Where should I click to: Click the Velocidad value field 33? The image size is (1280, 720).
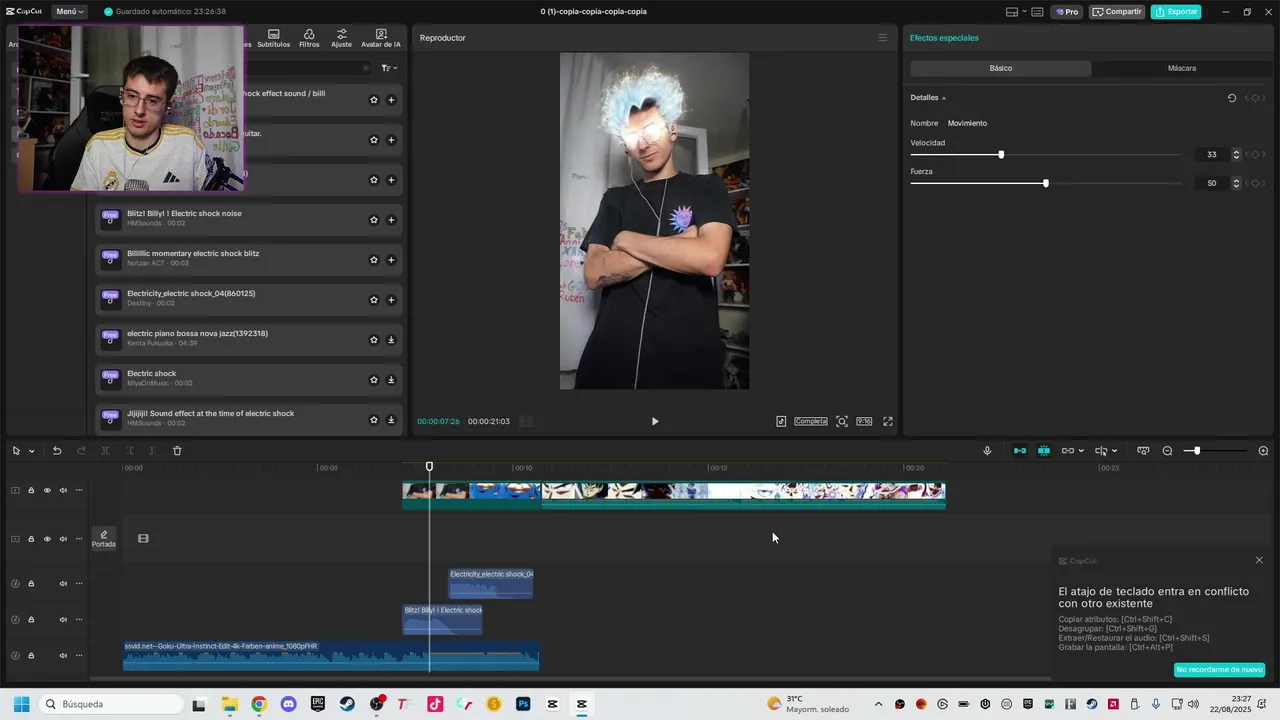[1212, 155]
